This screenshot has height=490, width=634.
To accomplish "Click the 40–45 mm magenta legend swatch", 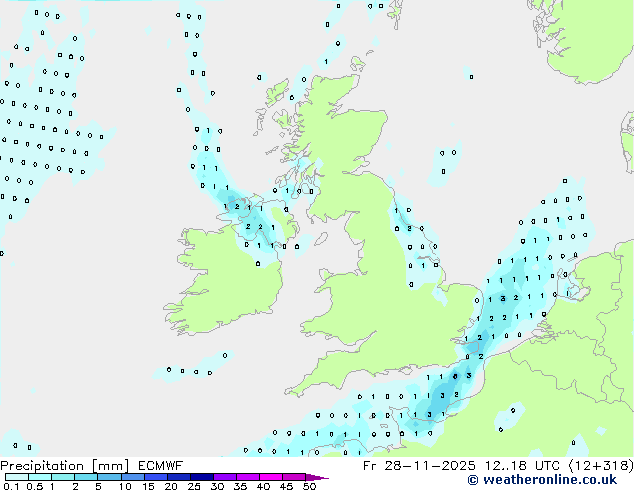I will click(x=271, y=477).
